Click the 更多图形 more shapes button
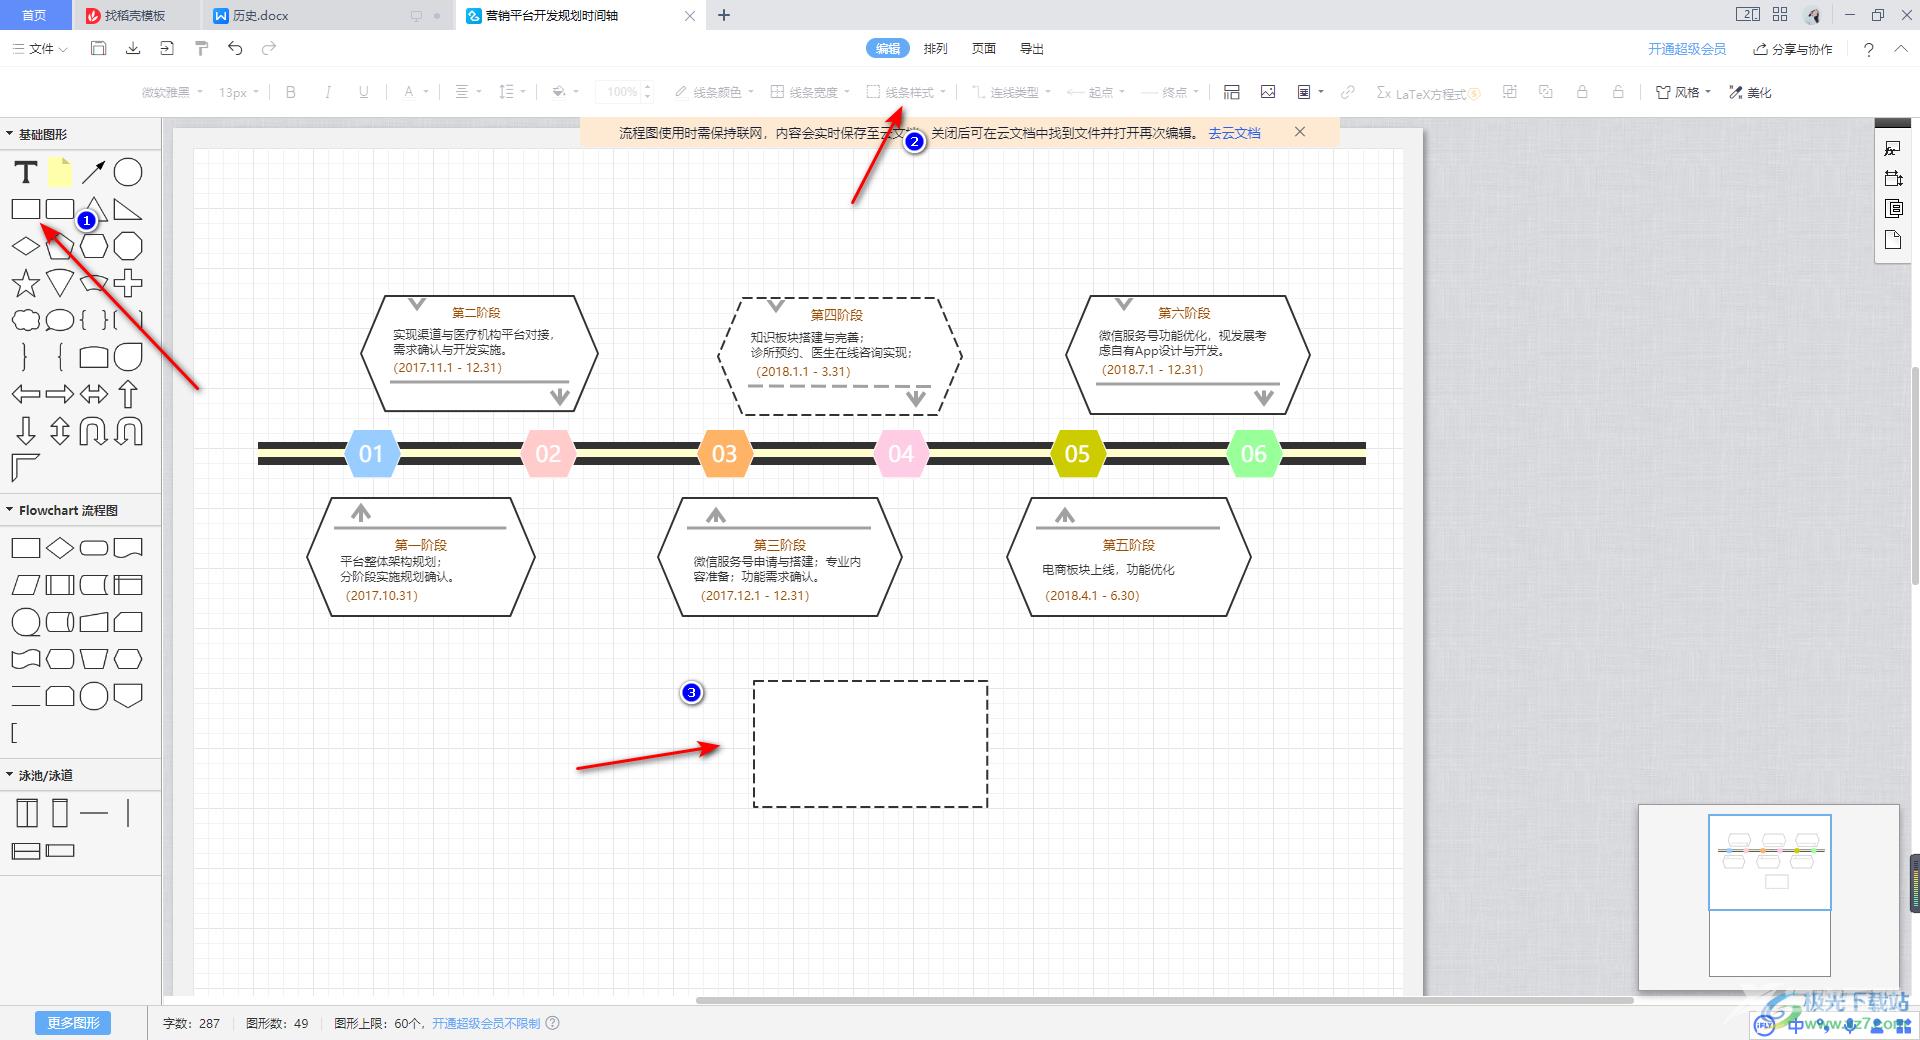Viewport: 1920px width, 1040px height. click(x=73, y=1023)
